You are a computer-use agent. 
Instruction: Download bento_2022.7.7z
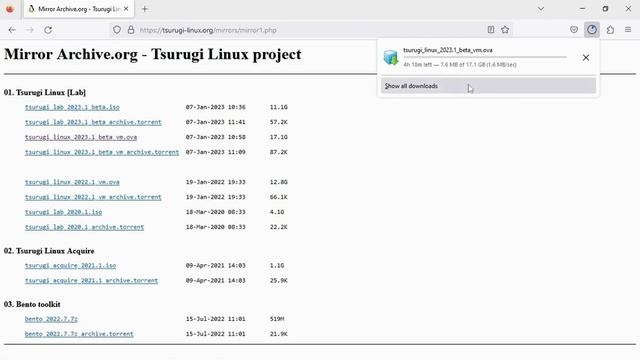(51, 319)
